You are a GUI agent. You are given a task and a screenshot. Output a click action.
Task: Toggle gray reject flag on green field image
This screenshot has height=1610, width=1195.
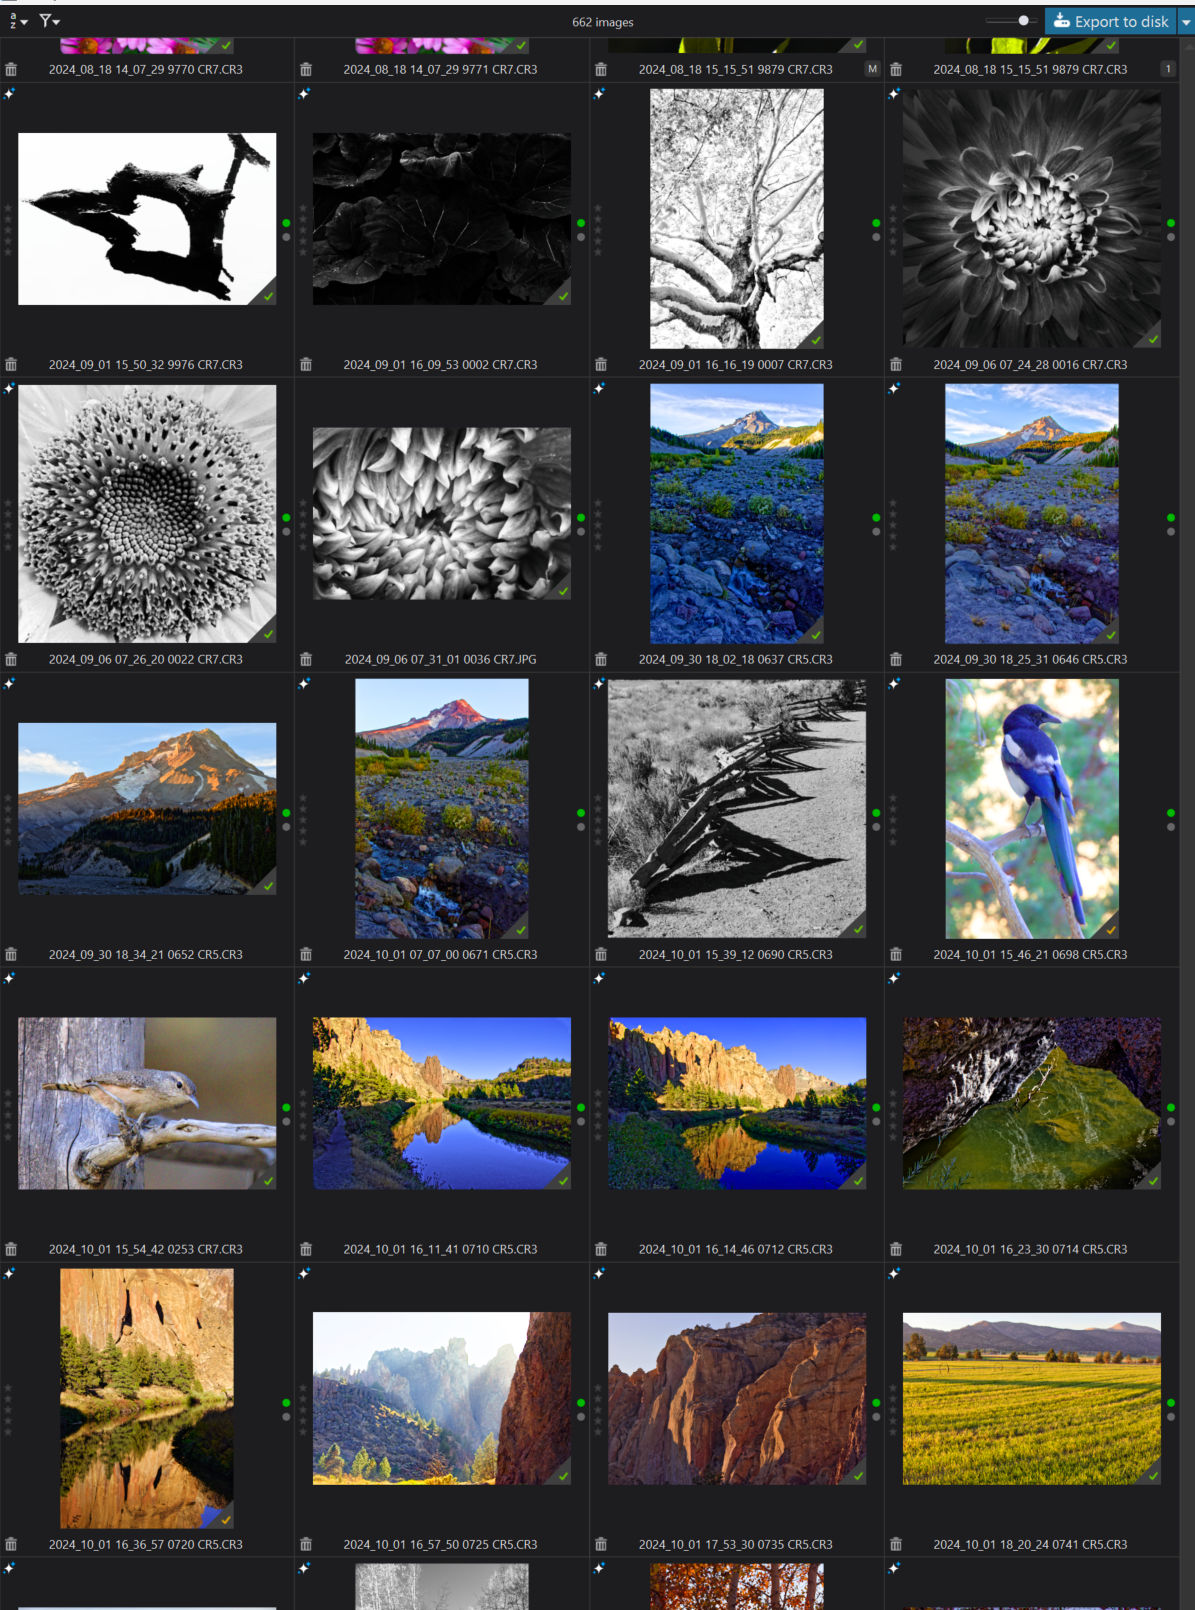pos(1171,1417)
